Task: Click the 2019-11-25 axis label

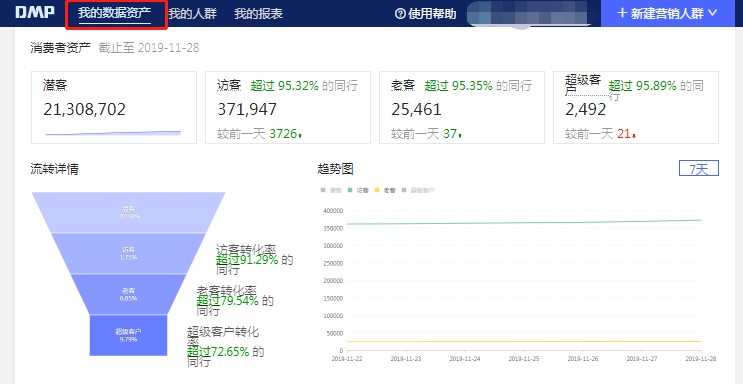Action: pyautogui.click(x=523, y=359)
